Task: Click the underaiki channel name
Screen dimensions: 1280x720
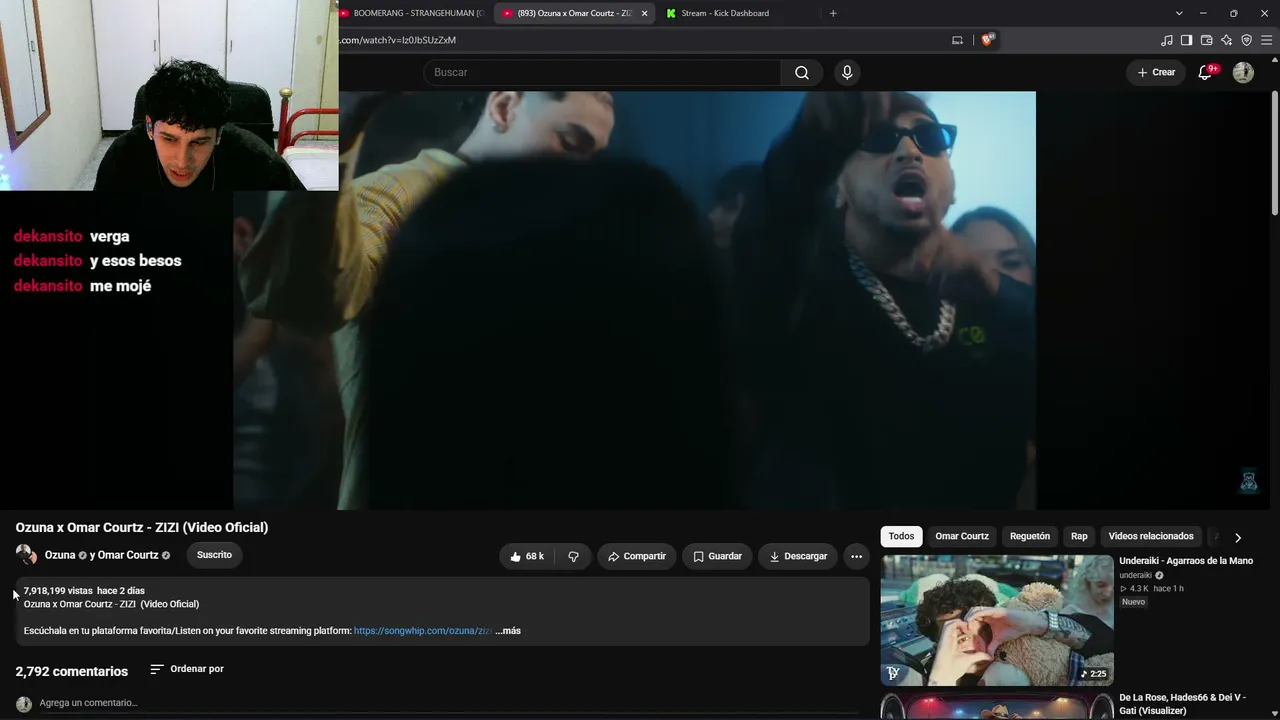Action: pos(1136,575)
